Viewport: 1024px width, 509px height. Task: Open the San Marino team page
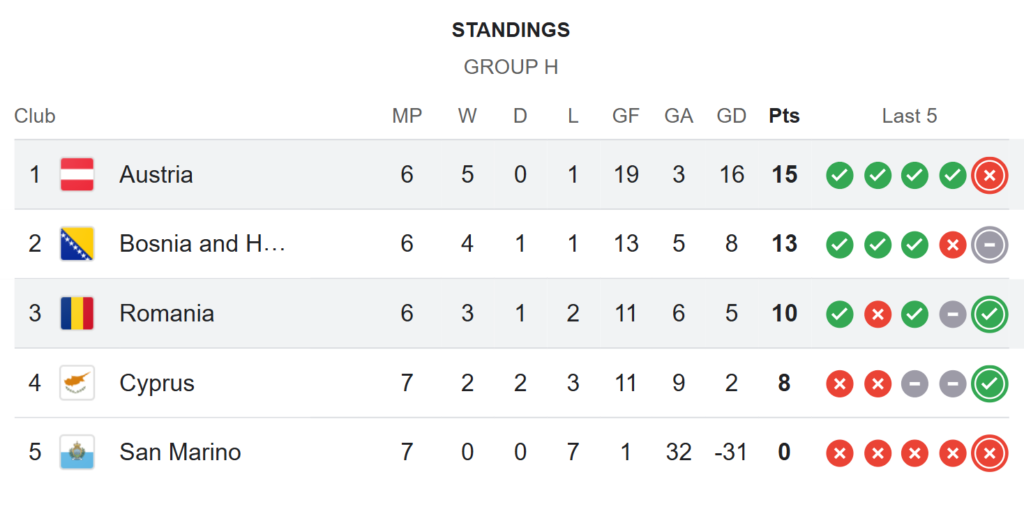tap(180, 452)
